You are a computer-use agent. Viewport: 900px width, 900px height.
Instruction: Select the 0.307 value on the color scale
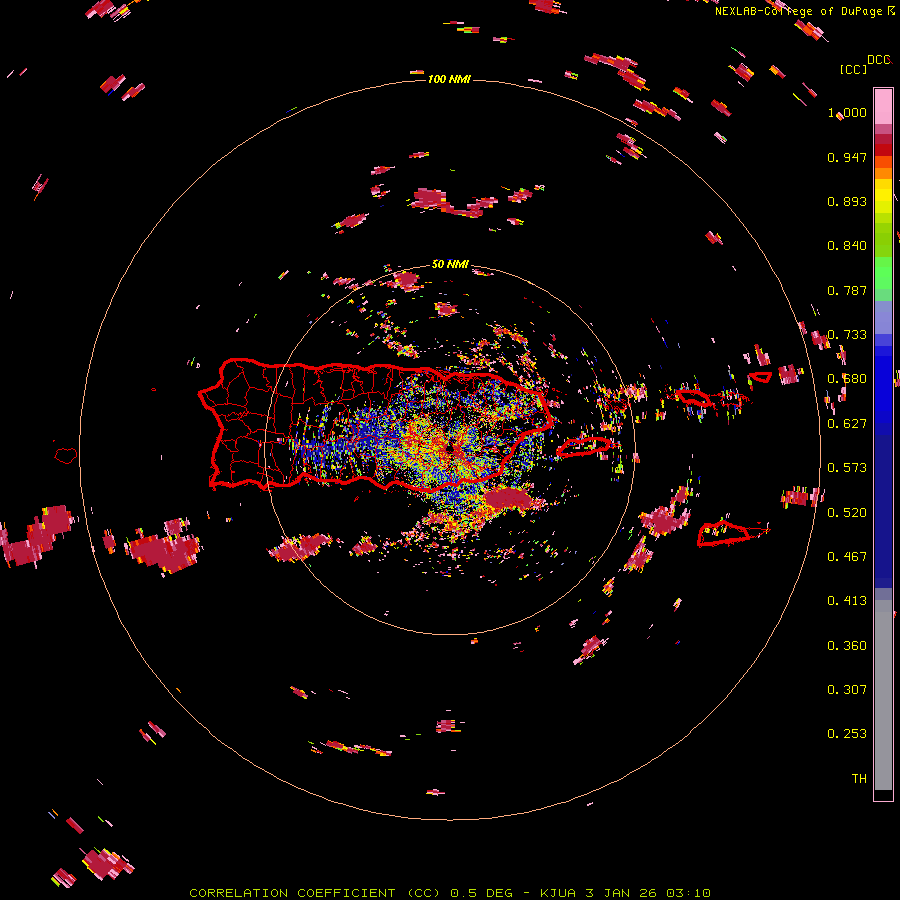[847, 690]
